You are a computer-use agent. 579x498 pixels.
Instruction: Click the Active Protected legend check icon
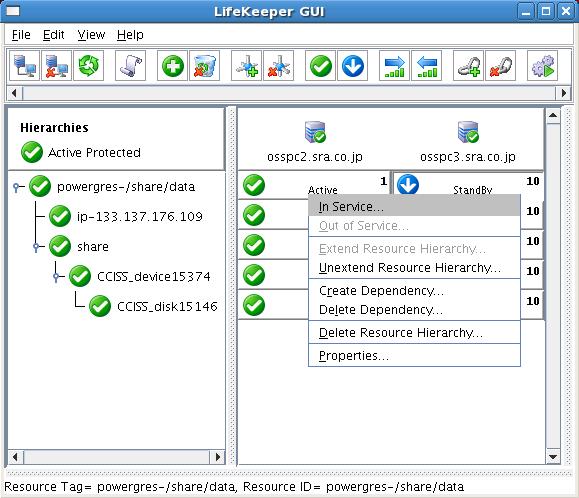pos(32,152)
